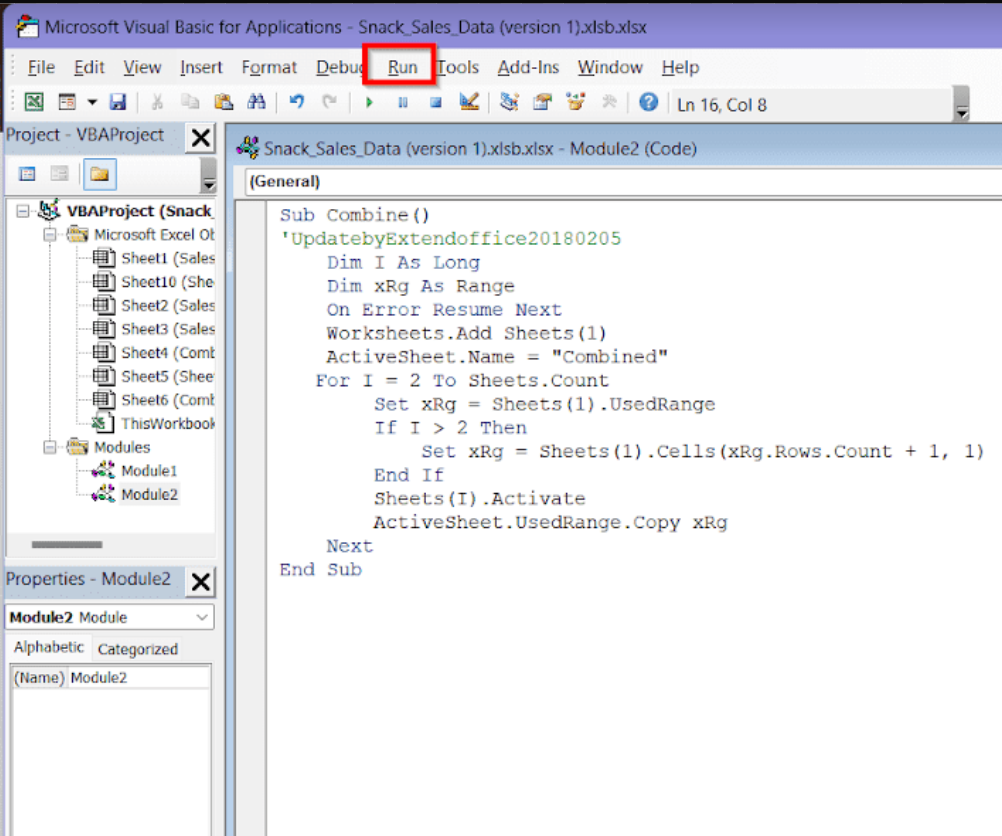Click the Project pane horizontal scrollbar

click(67, 545)
